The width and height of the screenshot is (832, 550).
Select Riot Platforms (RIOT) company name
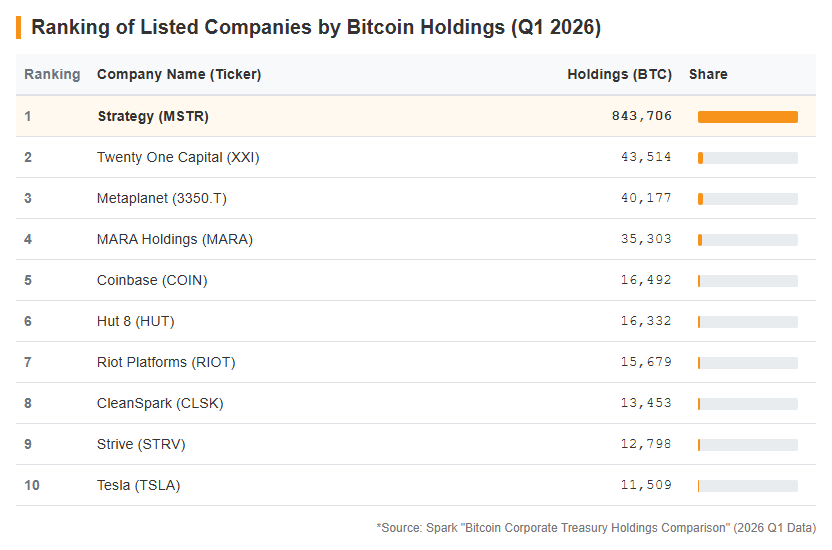166,362
